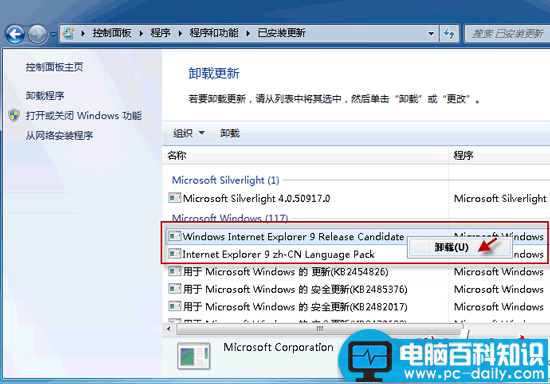Click Microsoft Windows program cell for KB2454826

tap(499, 272)
